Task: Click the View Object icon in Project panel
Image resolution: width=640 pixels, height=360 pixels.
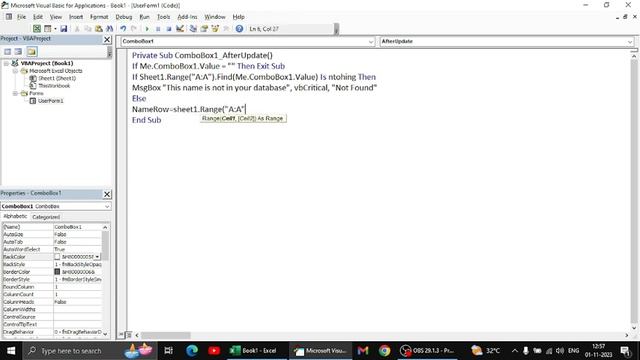Action: (x=18, y=51)
